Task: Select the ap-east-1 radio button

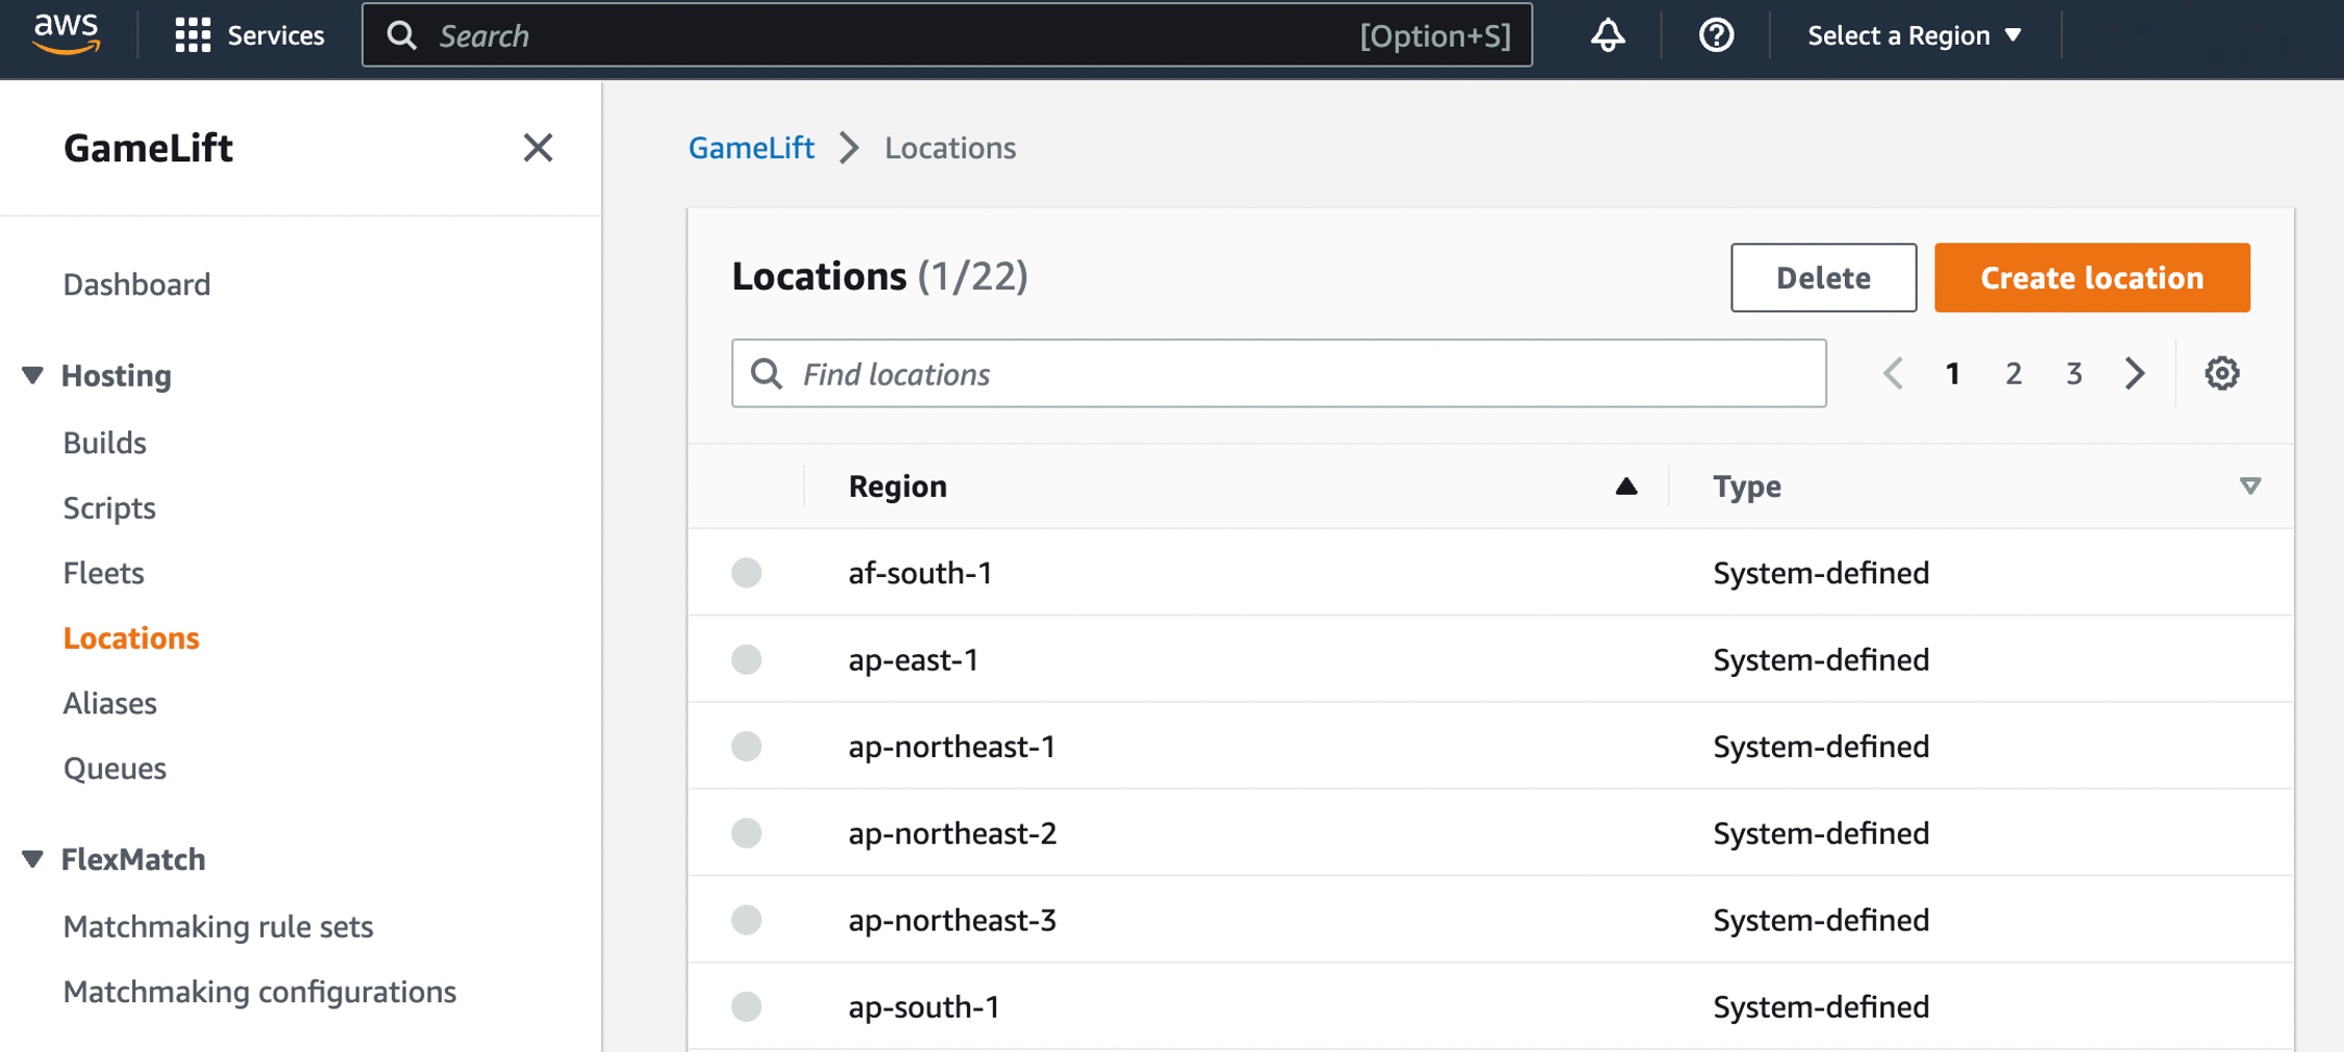Action: (x=746, y=659)
